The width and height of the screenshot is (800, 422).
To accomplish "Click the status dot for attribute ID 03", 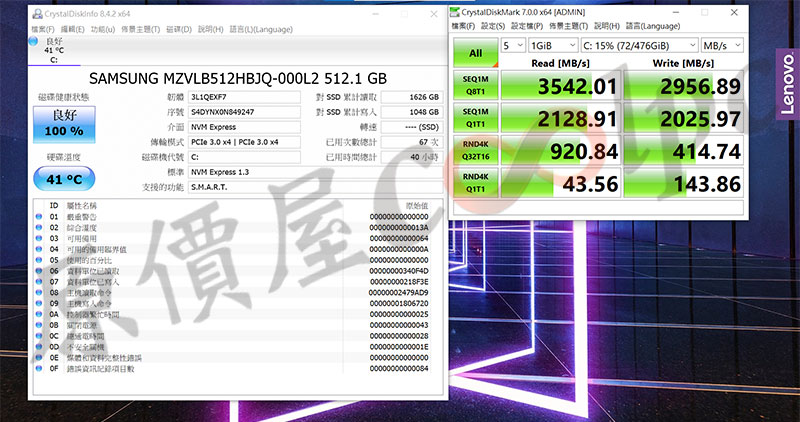I will click(39, 238).
